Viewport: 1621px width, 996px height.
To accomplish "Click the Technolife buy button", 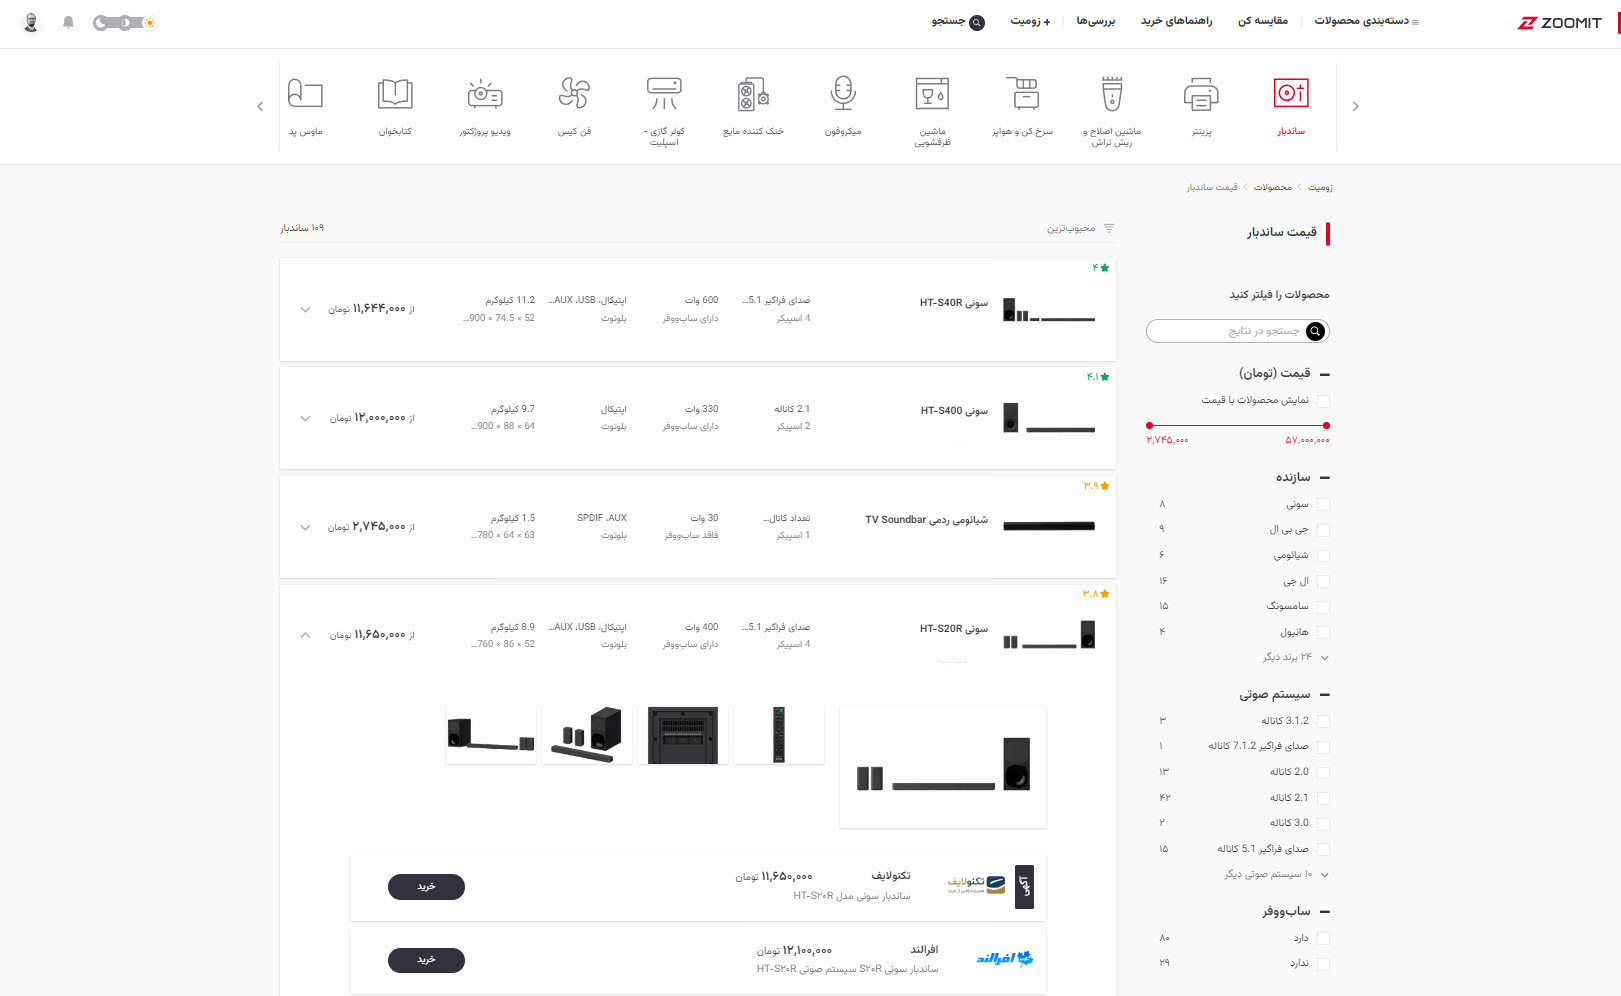I will pyautogui.click(x=426, y=887).
